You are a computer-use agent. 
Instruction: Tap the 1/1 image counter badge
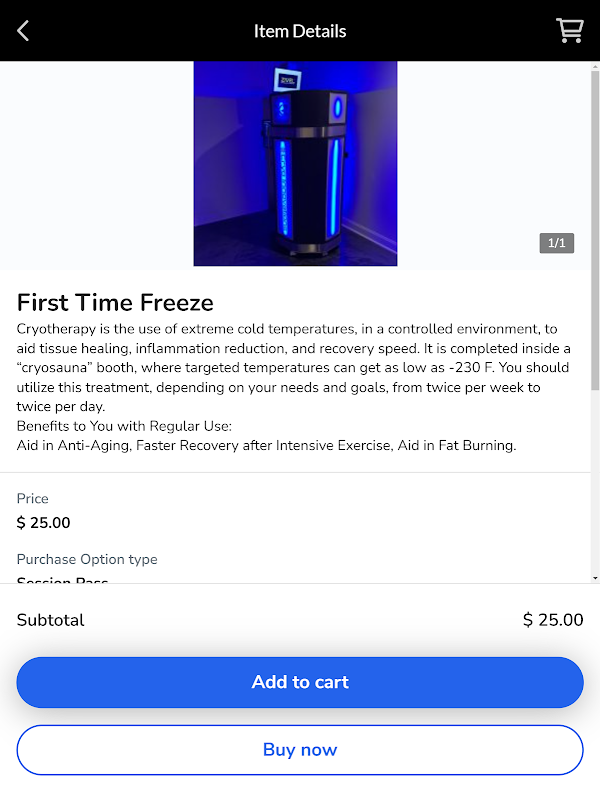pyautogui.click(x=557, y=243)
